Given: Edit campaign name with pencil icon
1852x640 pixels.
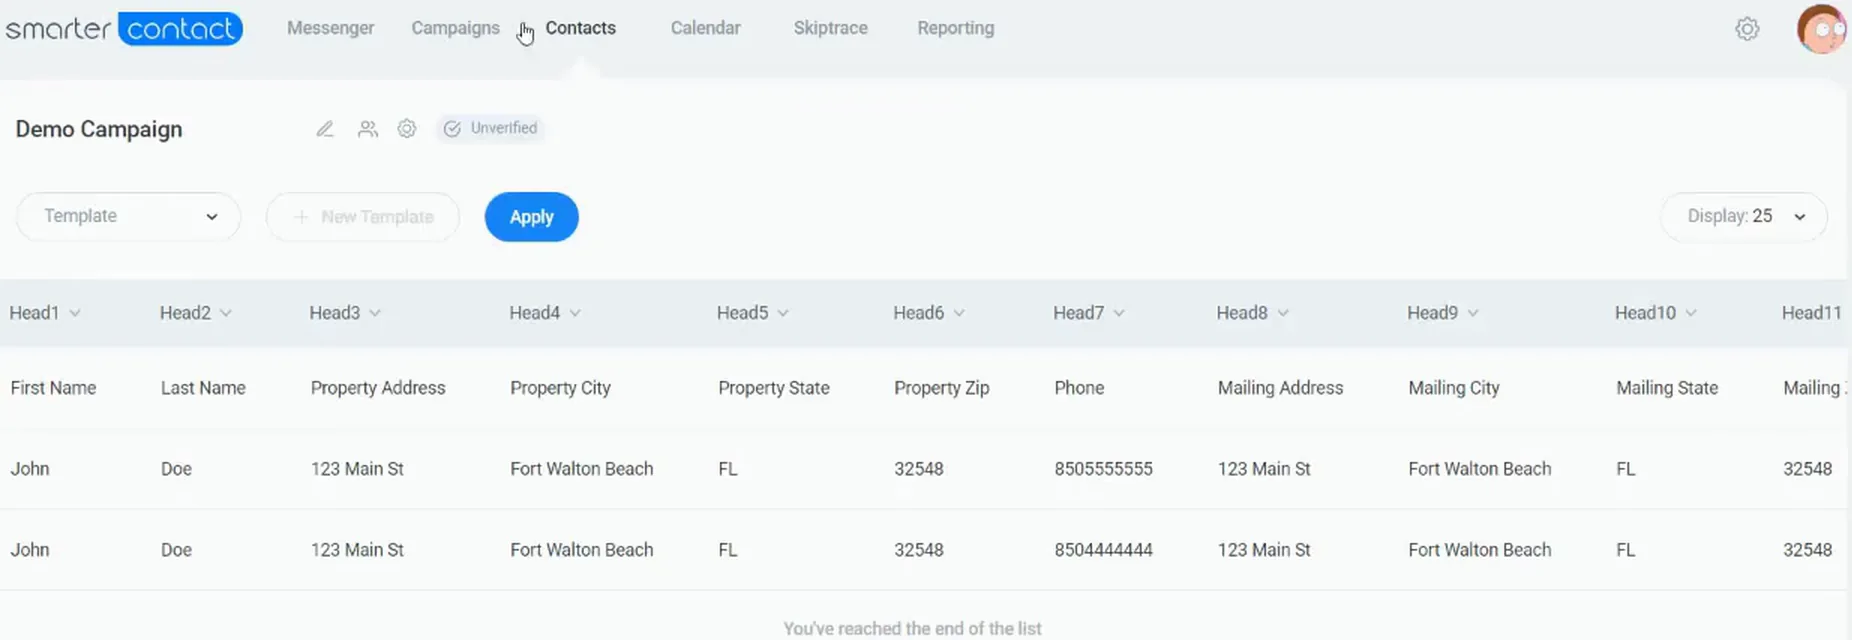Looking at the screenshot, I should click(325, 129).
